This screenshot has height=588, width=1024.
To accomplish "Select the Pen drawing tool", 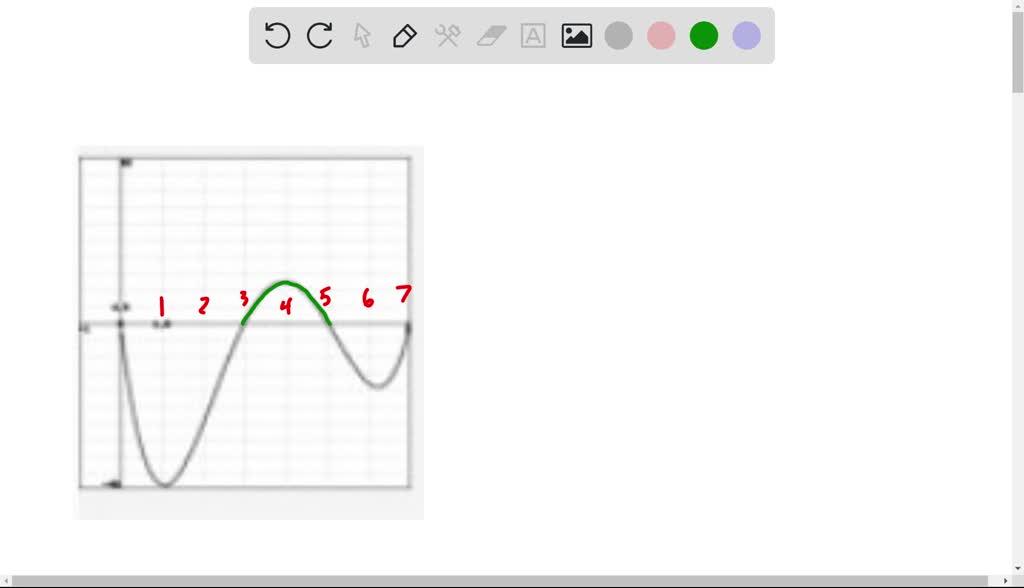I will pyautogui.click(x=404, y=35).
